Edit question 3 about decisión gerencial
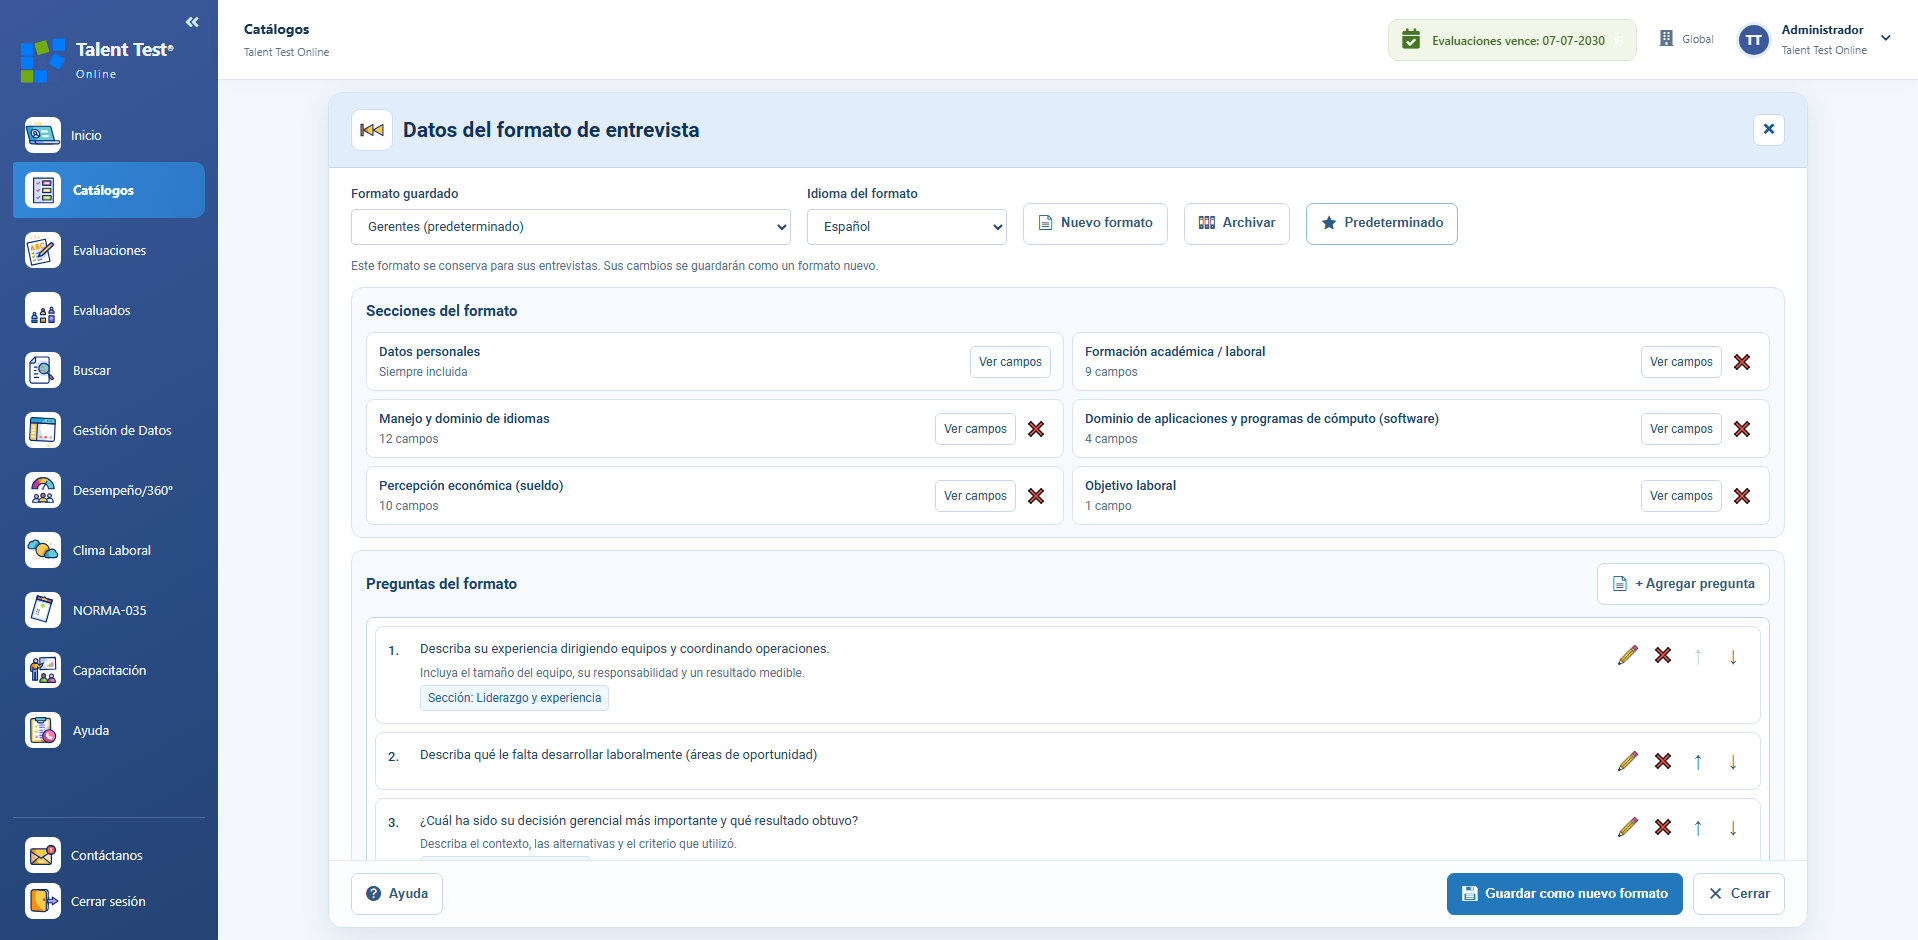Viewport: 1918px width, 940px height. pos(1628,827)
